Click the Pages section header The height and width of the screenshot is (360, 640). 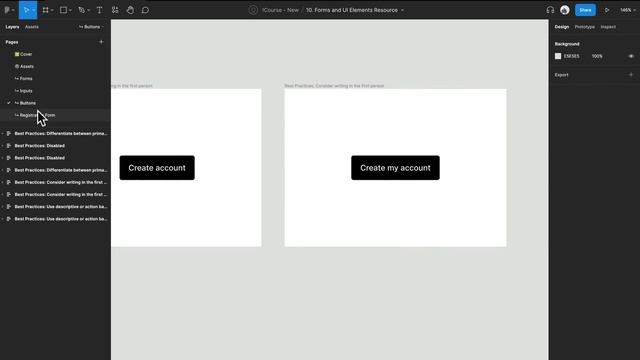coord(12,42)
